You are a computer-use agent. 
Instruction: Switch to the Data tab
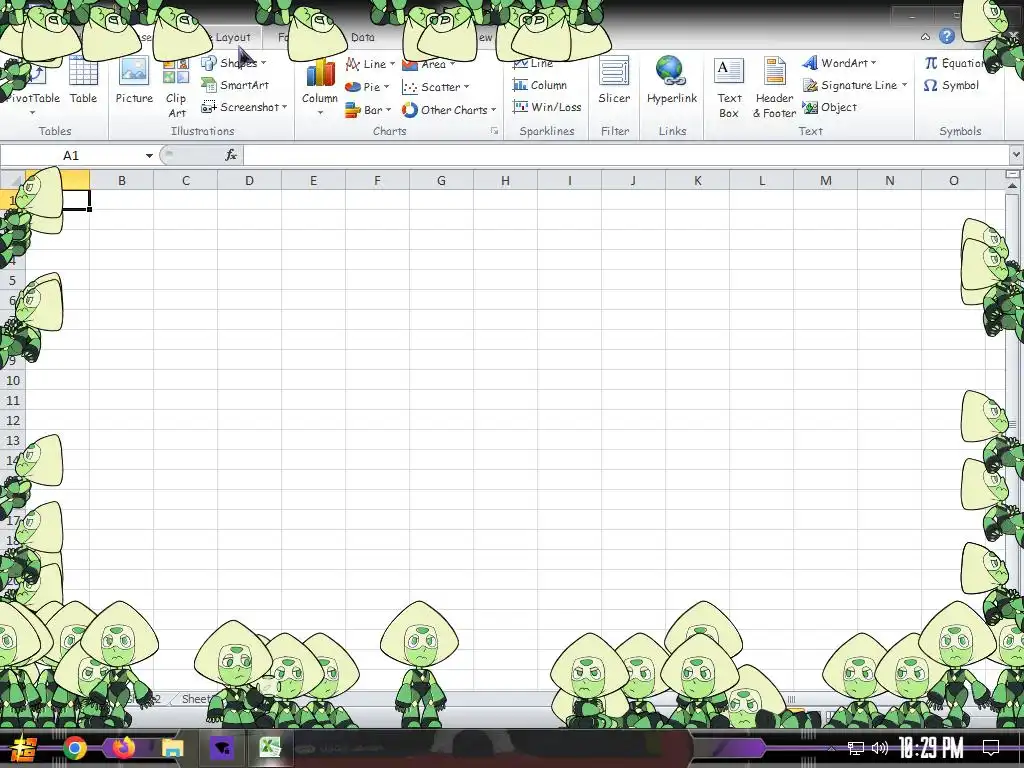[362, 37]
